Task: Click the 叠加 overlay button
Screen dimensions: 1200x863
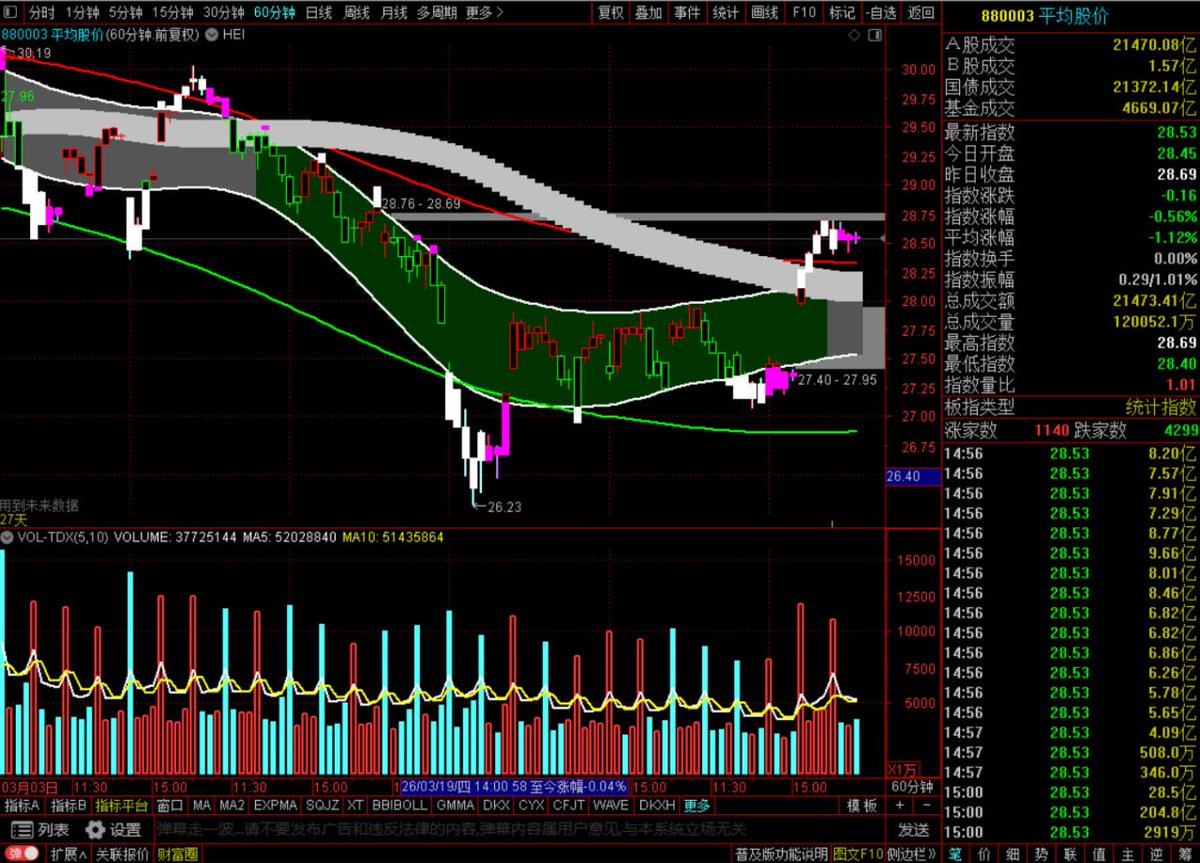Action: click(x=649, y=13)
